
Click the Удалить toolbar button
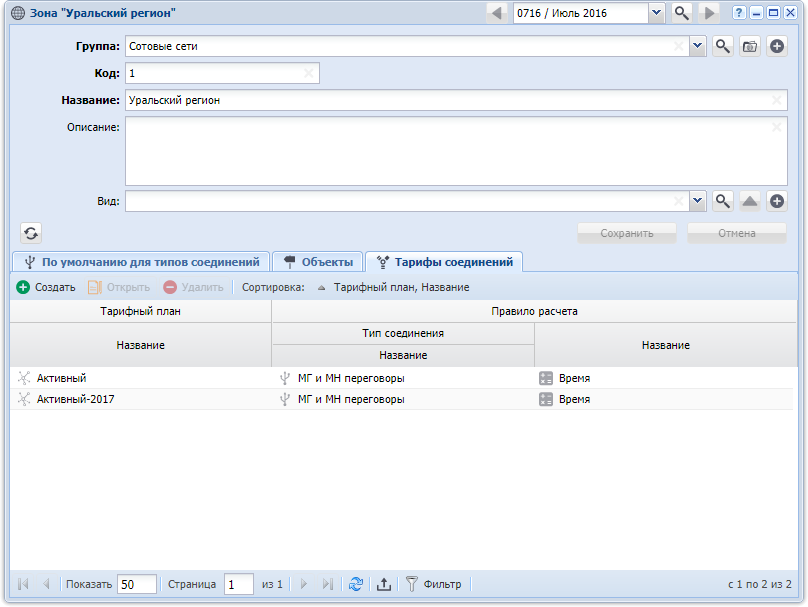click(x=194, y=287)
